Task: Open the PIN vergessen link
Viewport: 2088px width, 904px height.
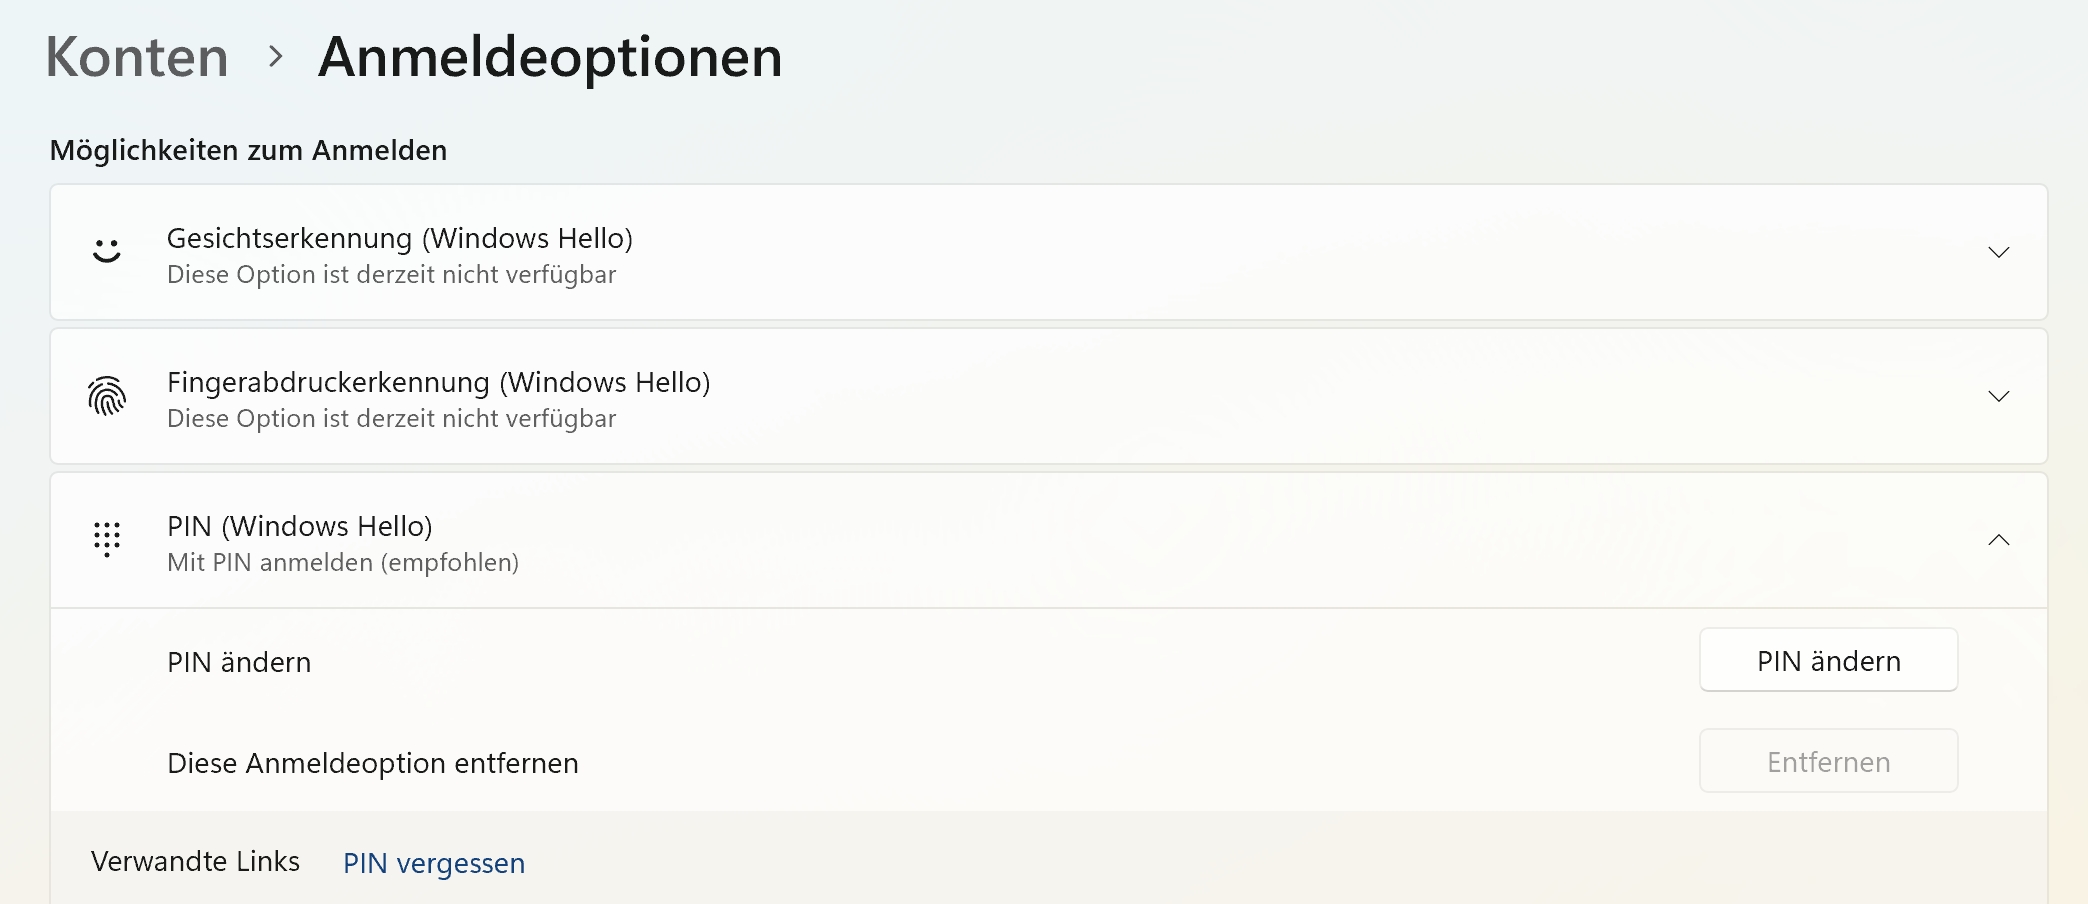Action: click(x=433, y=863)
